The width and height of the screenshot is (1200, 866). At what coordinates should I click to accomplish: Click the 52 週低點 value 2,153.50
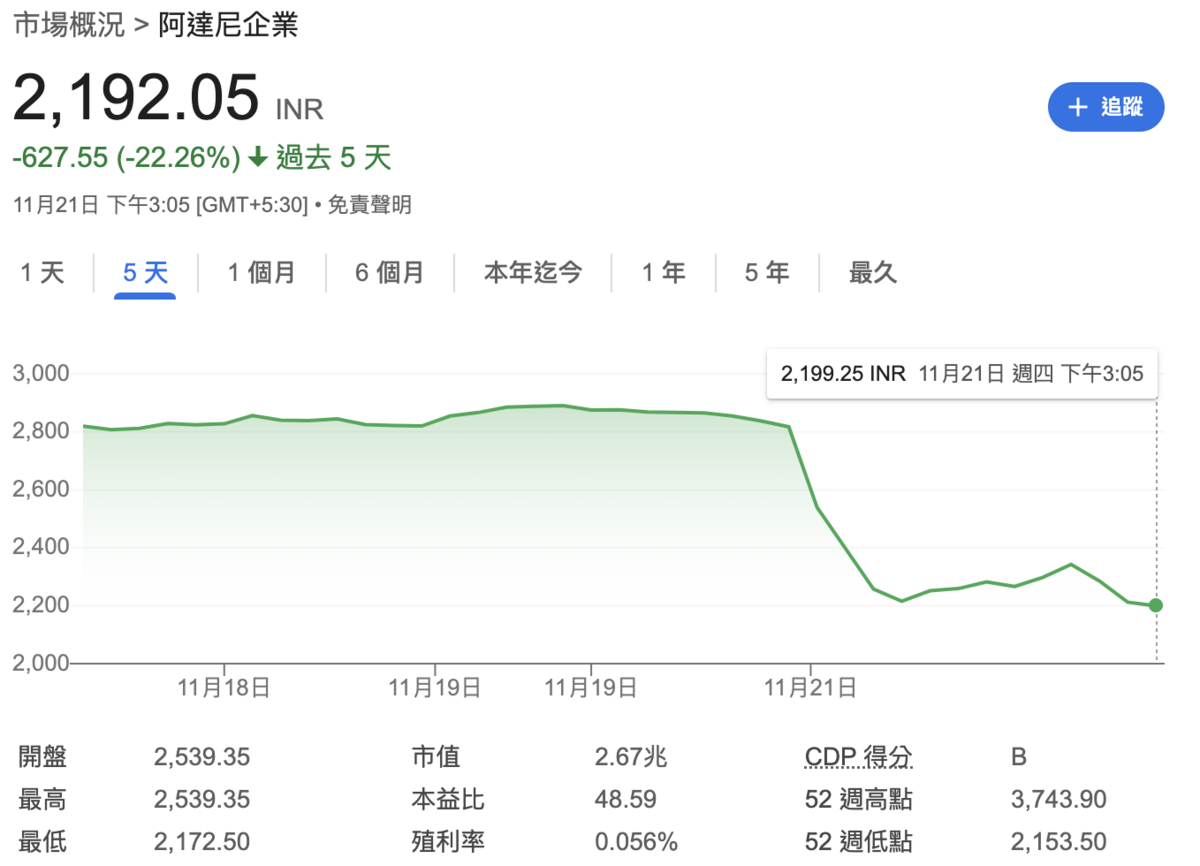(1059, 842)
